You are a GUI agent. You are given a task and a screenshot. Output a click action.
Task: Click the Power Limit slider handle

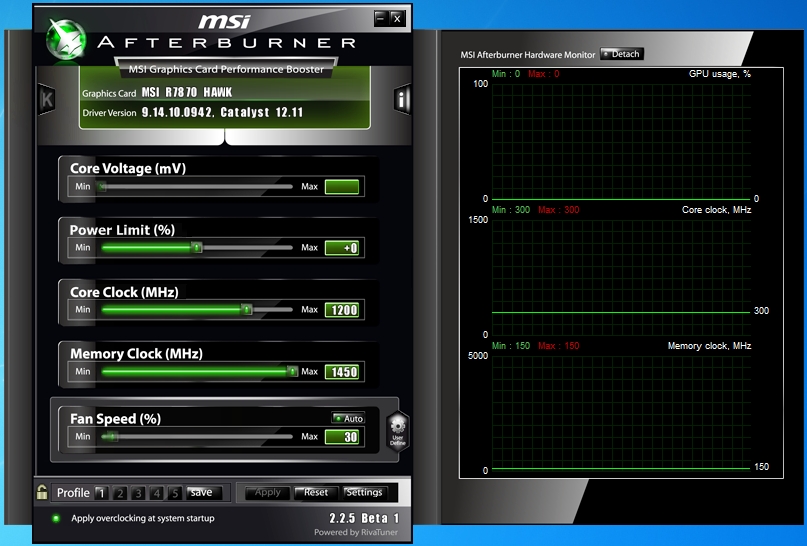[197, 248]
